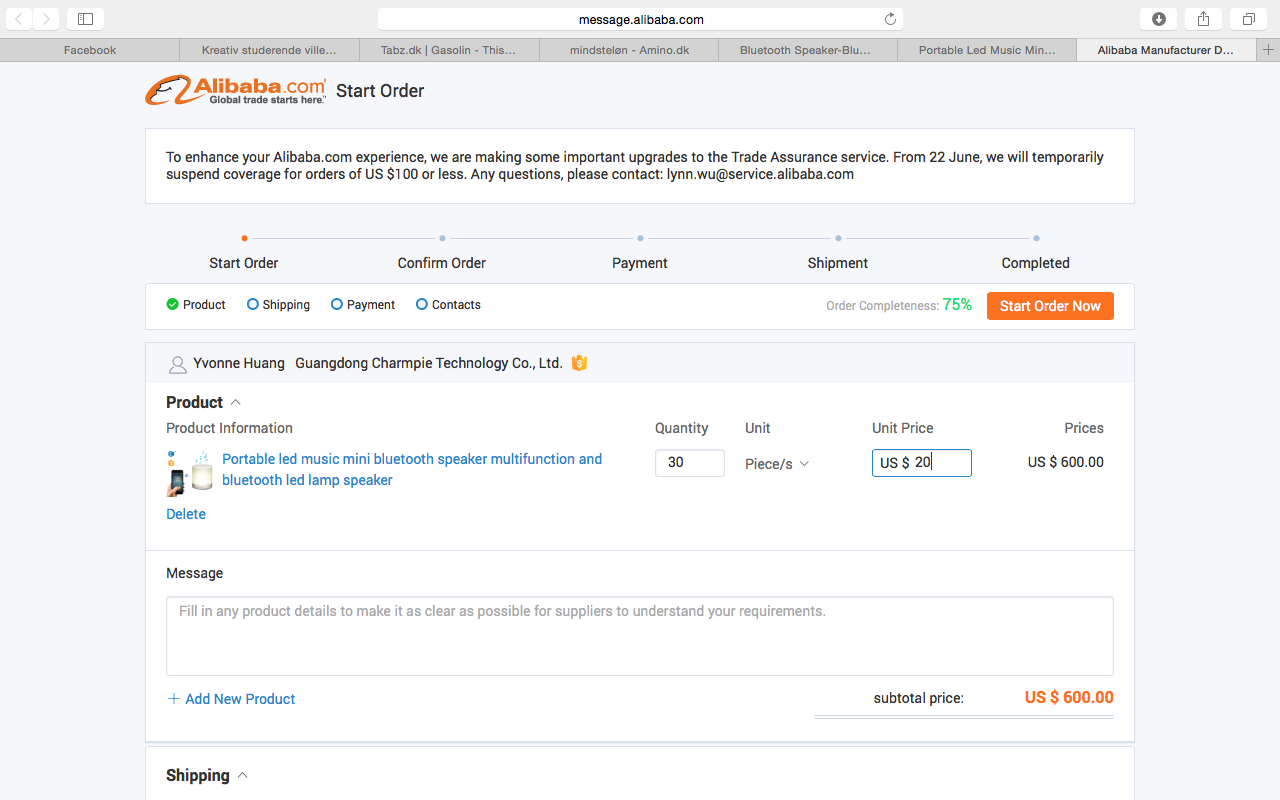Jump to the Payment section in the step bar
This screenshot has height=800, width=1280.
(x=363, y=305)
